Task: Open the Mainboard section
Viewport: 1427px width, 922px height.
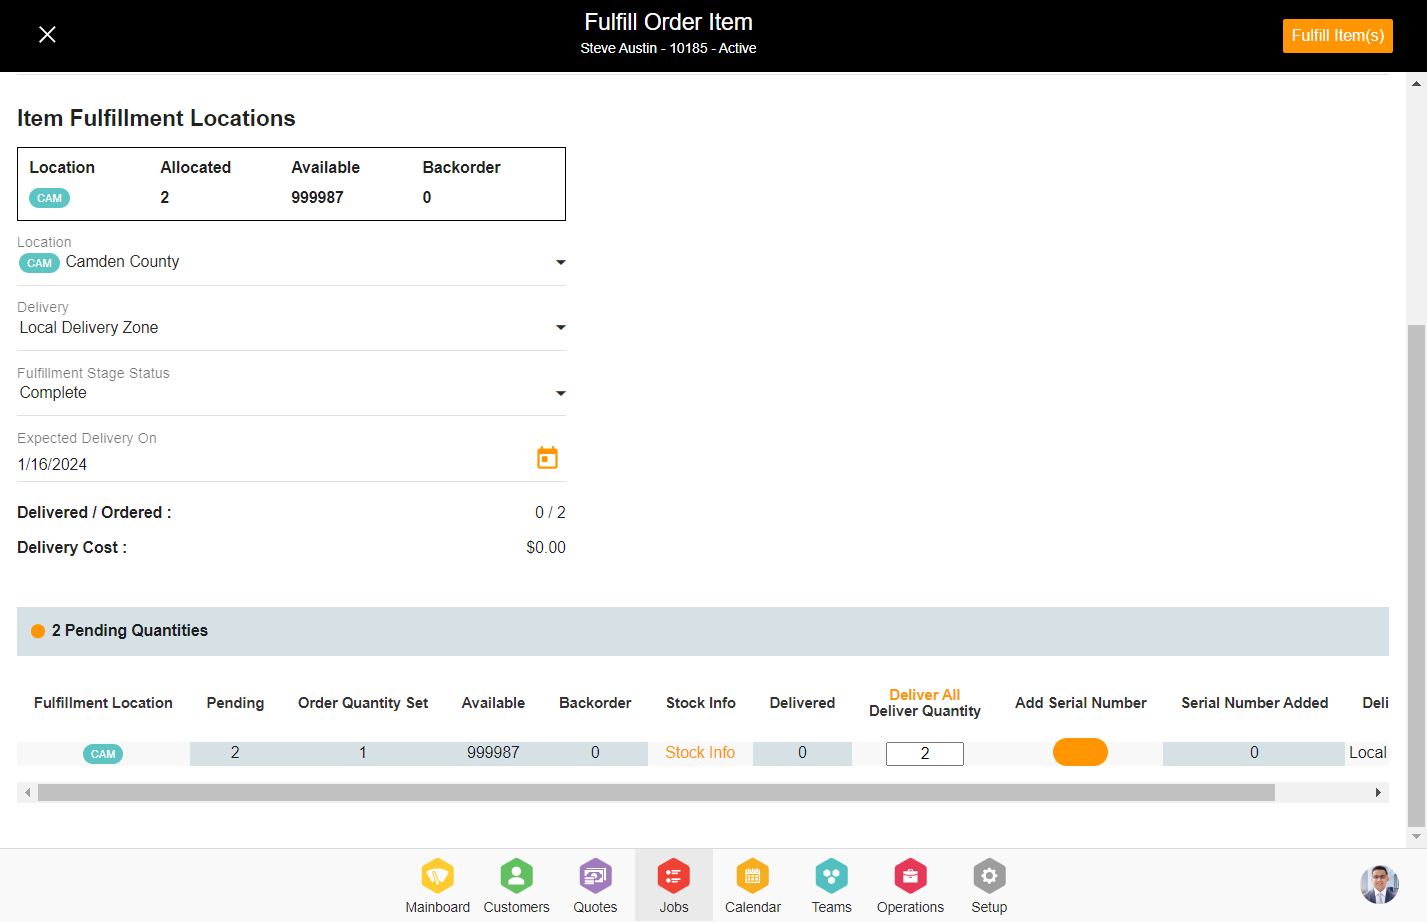Action: (437, 886)
